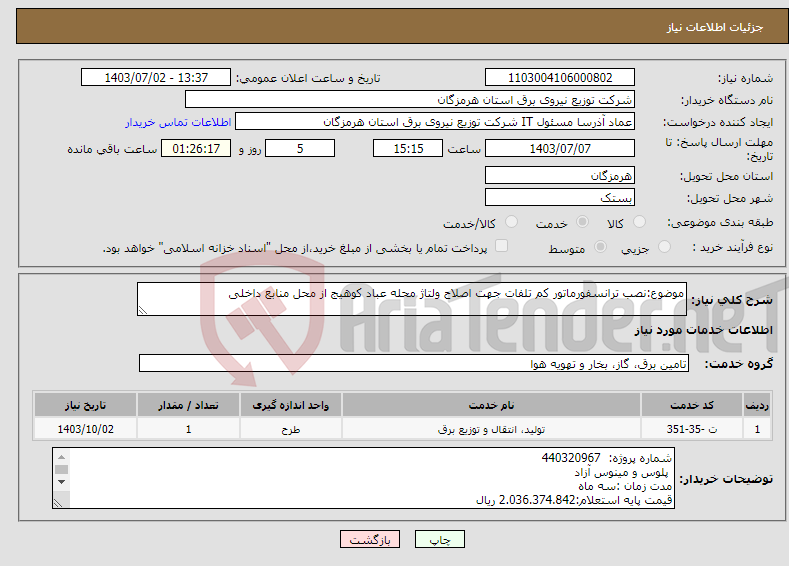The width and height of the screenshot is (789, 566).
Task: Click the تاریخ نیاز column header
Action: pyautogui.click(x=86, y=405)
